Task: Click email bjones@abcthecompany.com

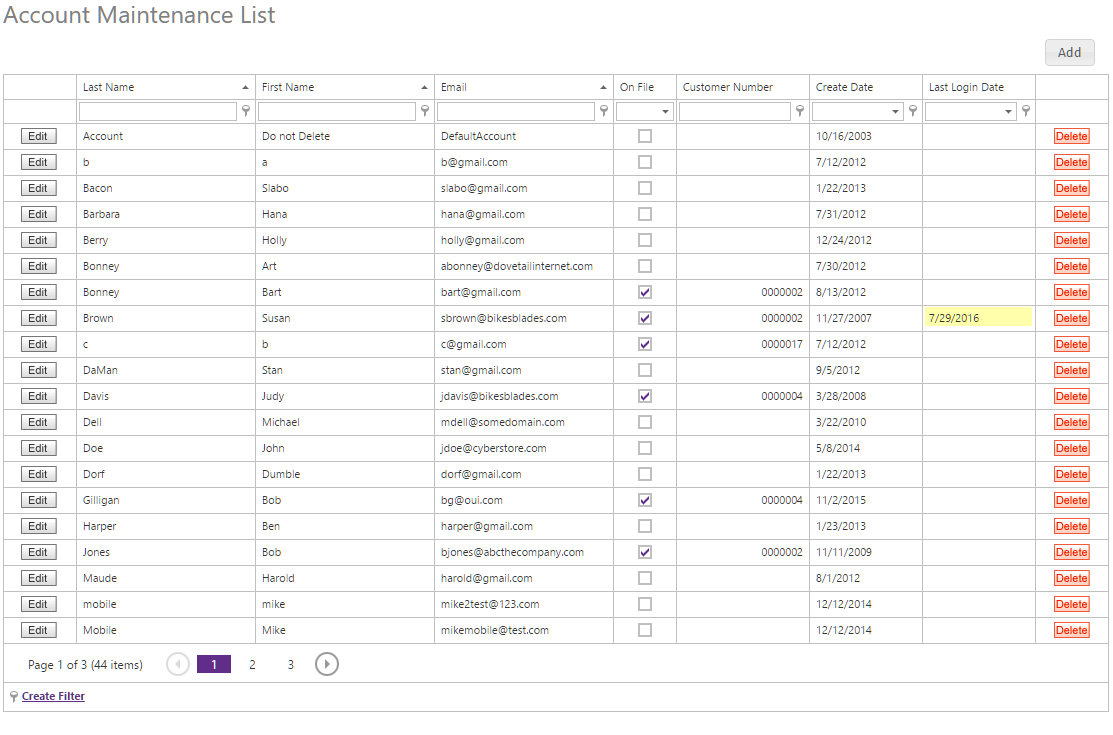Action: tap(512, 552)
